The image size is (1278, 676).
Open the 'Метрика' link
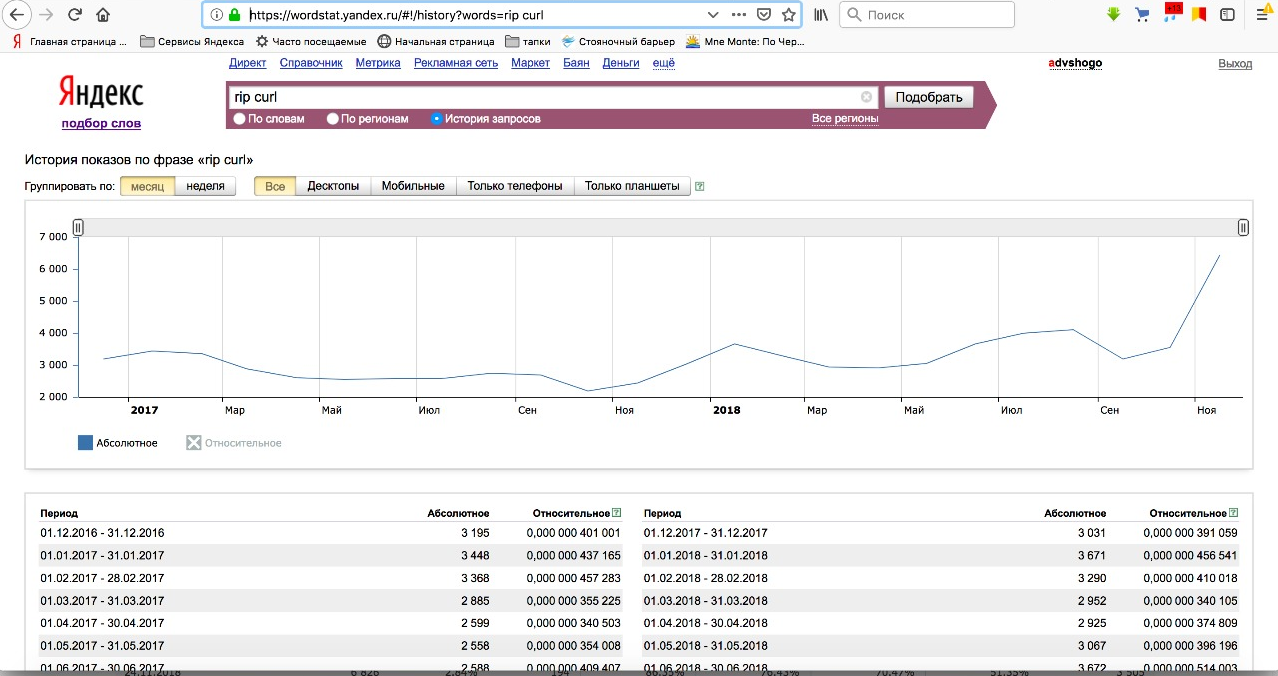coord(378,63)
